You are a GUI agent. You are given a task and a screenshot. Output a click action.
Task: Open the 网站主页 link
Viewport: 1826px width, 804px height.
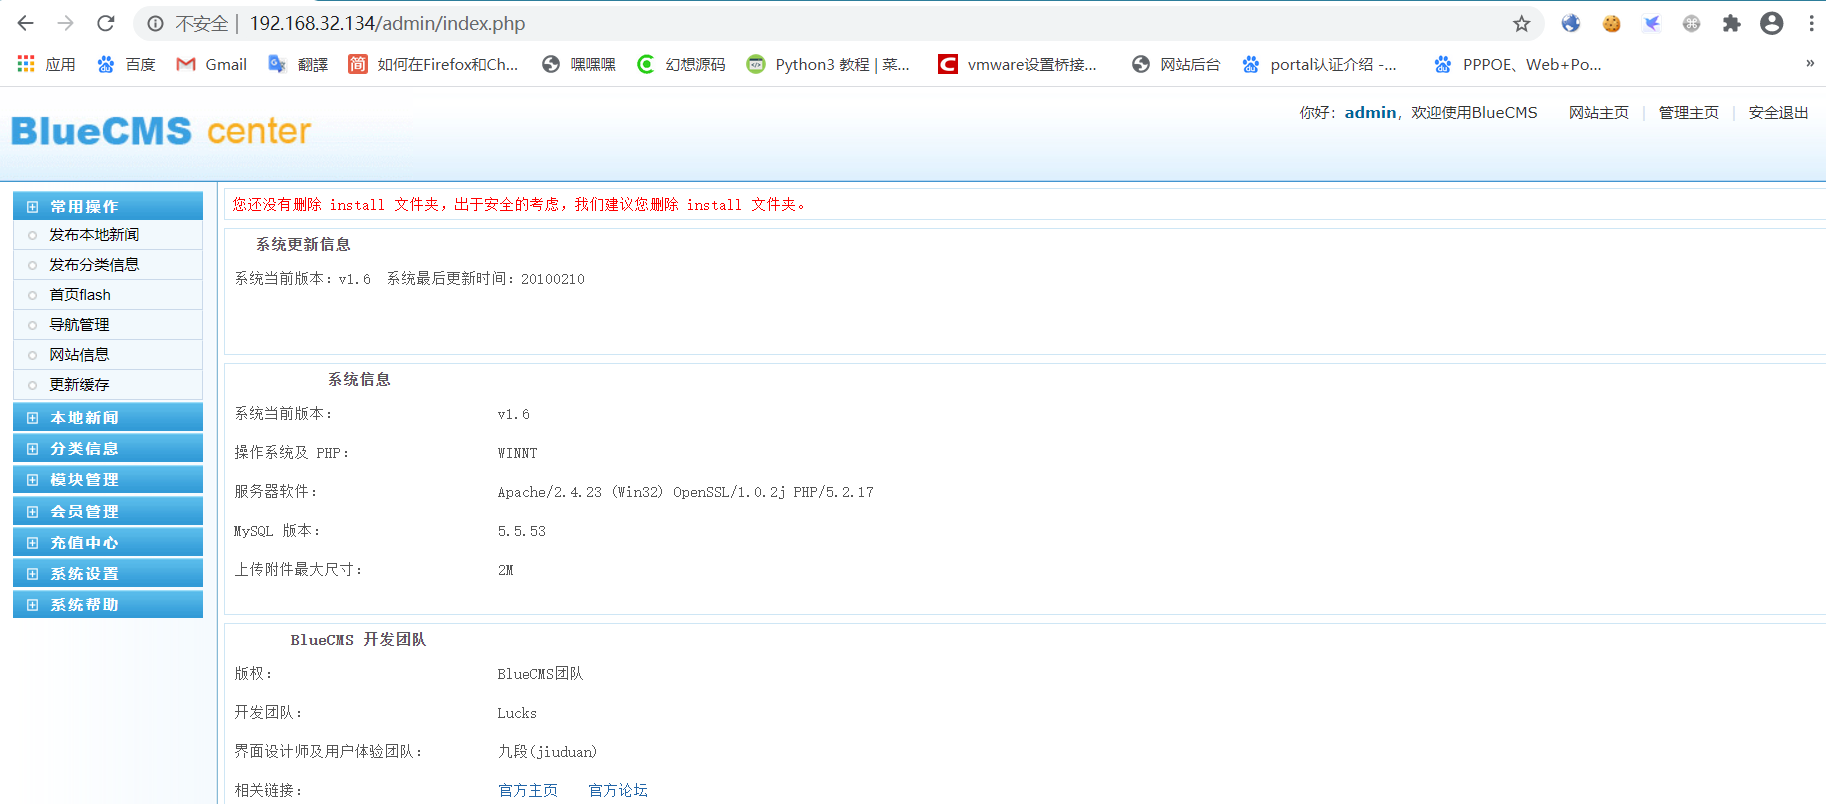click(1598, 113)
